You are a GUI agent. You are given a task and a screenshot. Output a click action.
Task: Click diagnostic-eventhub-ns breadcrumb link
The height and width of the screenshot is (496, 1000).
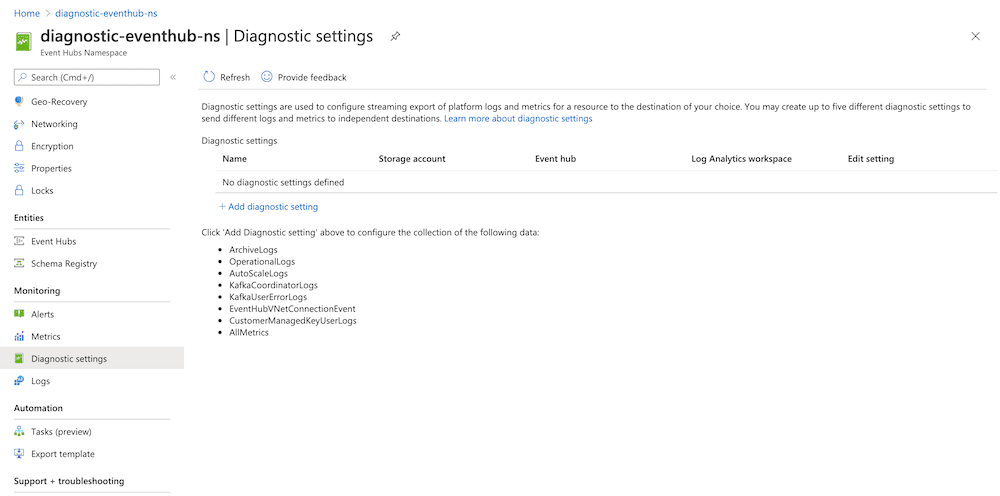pyautogui.click(x=107, y=13)
